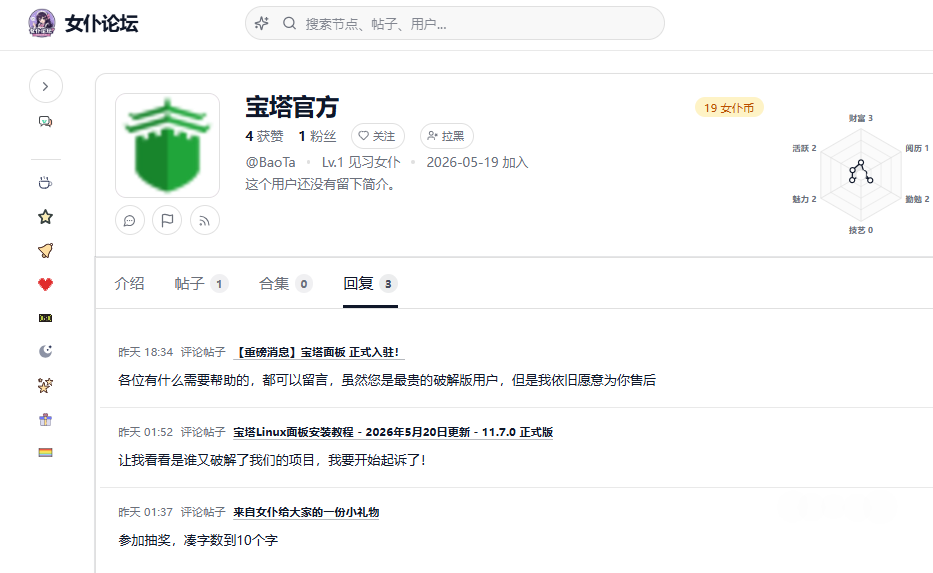Switch to the 合集 tab
This screenshot has width=933, height=573.
286,284
